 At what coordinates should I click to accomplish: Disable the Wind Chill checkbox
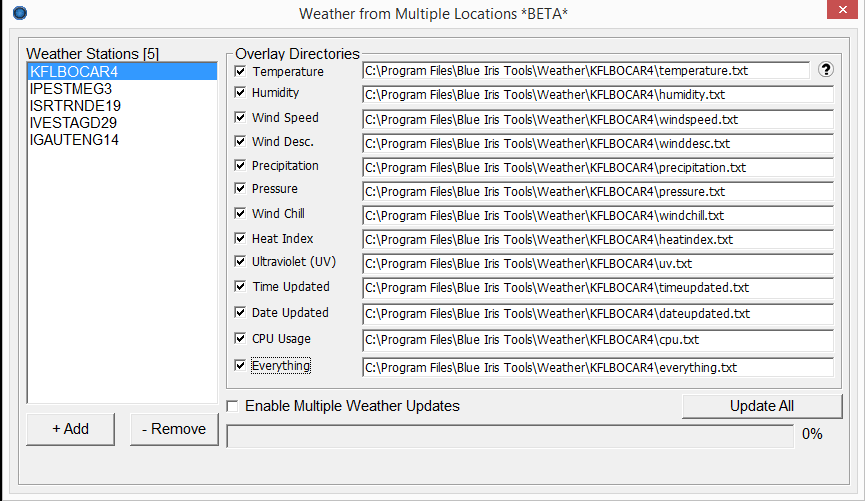coord(240,213)
